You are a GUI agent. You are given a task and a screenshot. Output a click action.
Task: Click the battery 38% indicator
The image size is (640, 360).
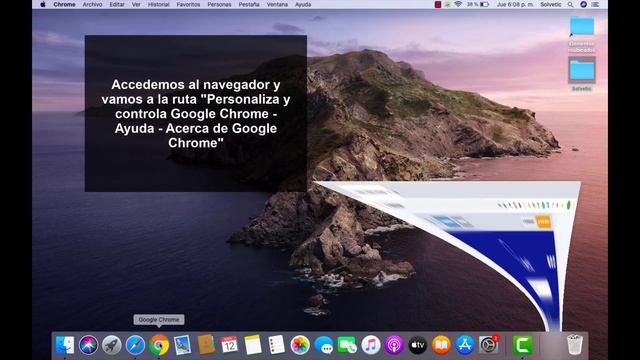478,4
